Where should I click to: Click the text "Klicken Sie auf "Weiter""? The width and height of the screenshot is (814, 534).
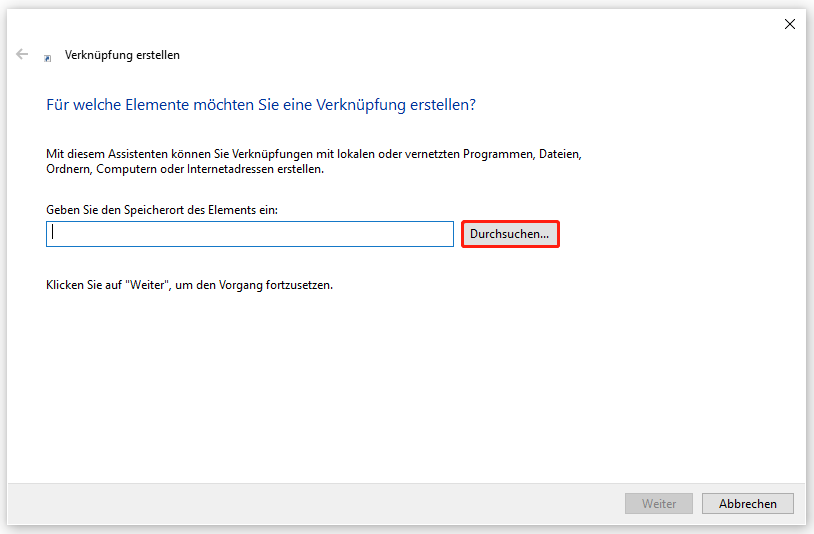click(108, 285)
